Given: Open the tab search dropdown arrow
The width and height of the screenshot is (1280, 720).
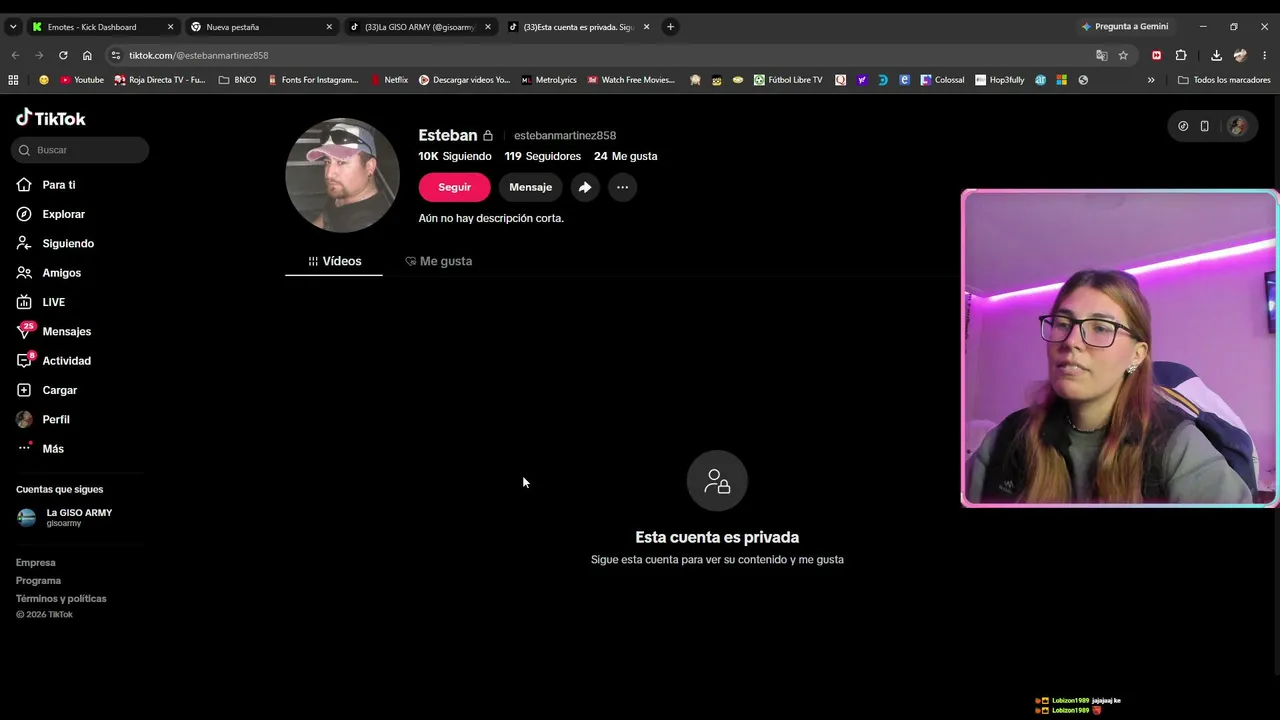Looking at the screenshot, I should pos(12,27).
